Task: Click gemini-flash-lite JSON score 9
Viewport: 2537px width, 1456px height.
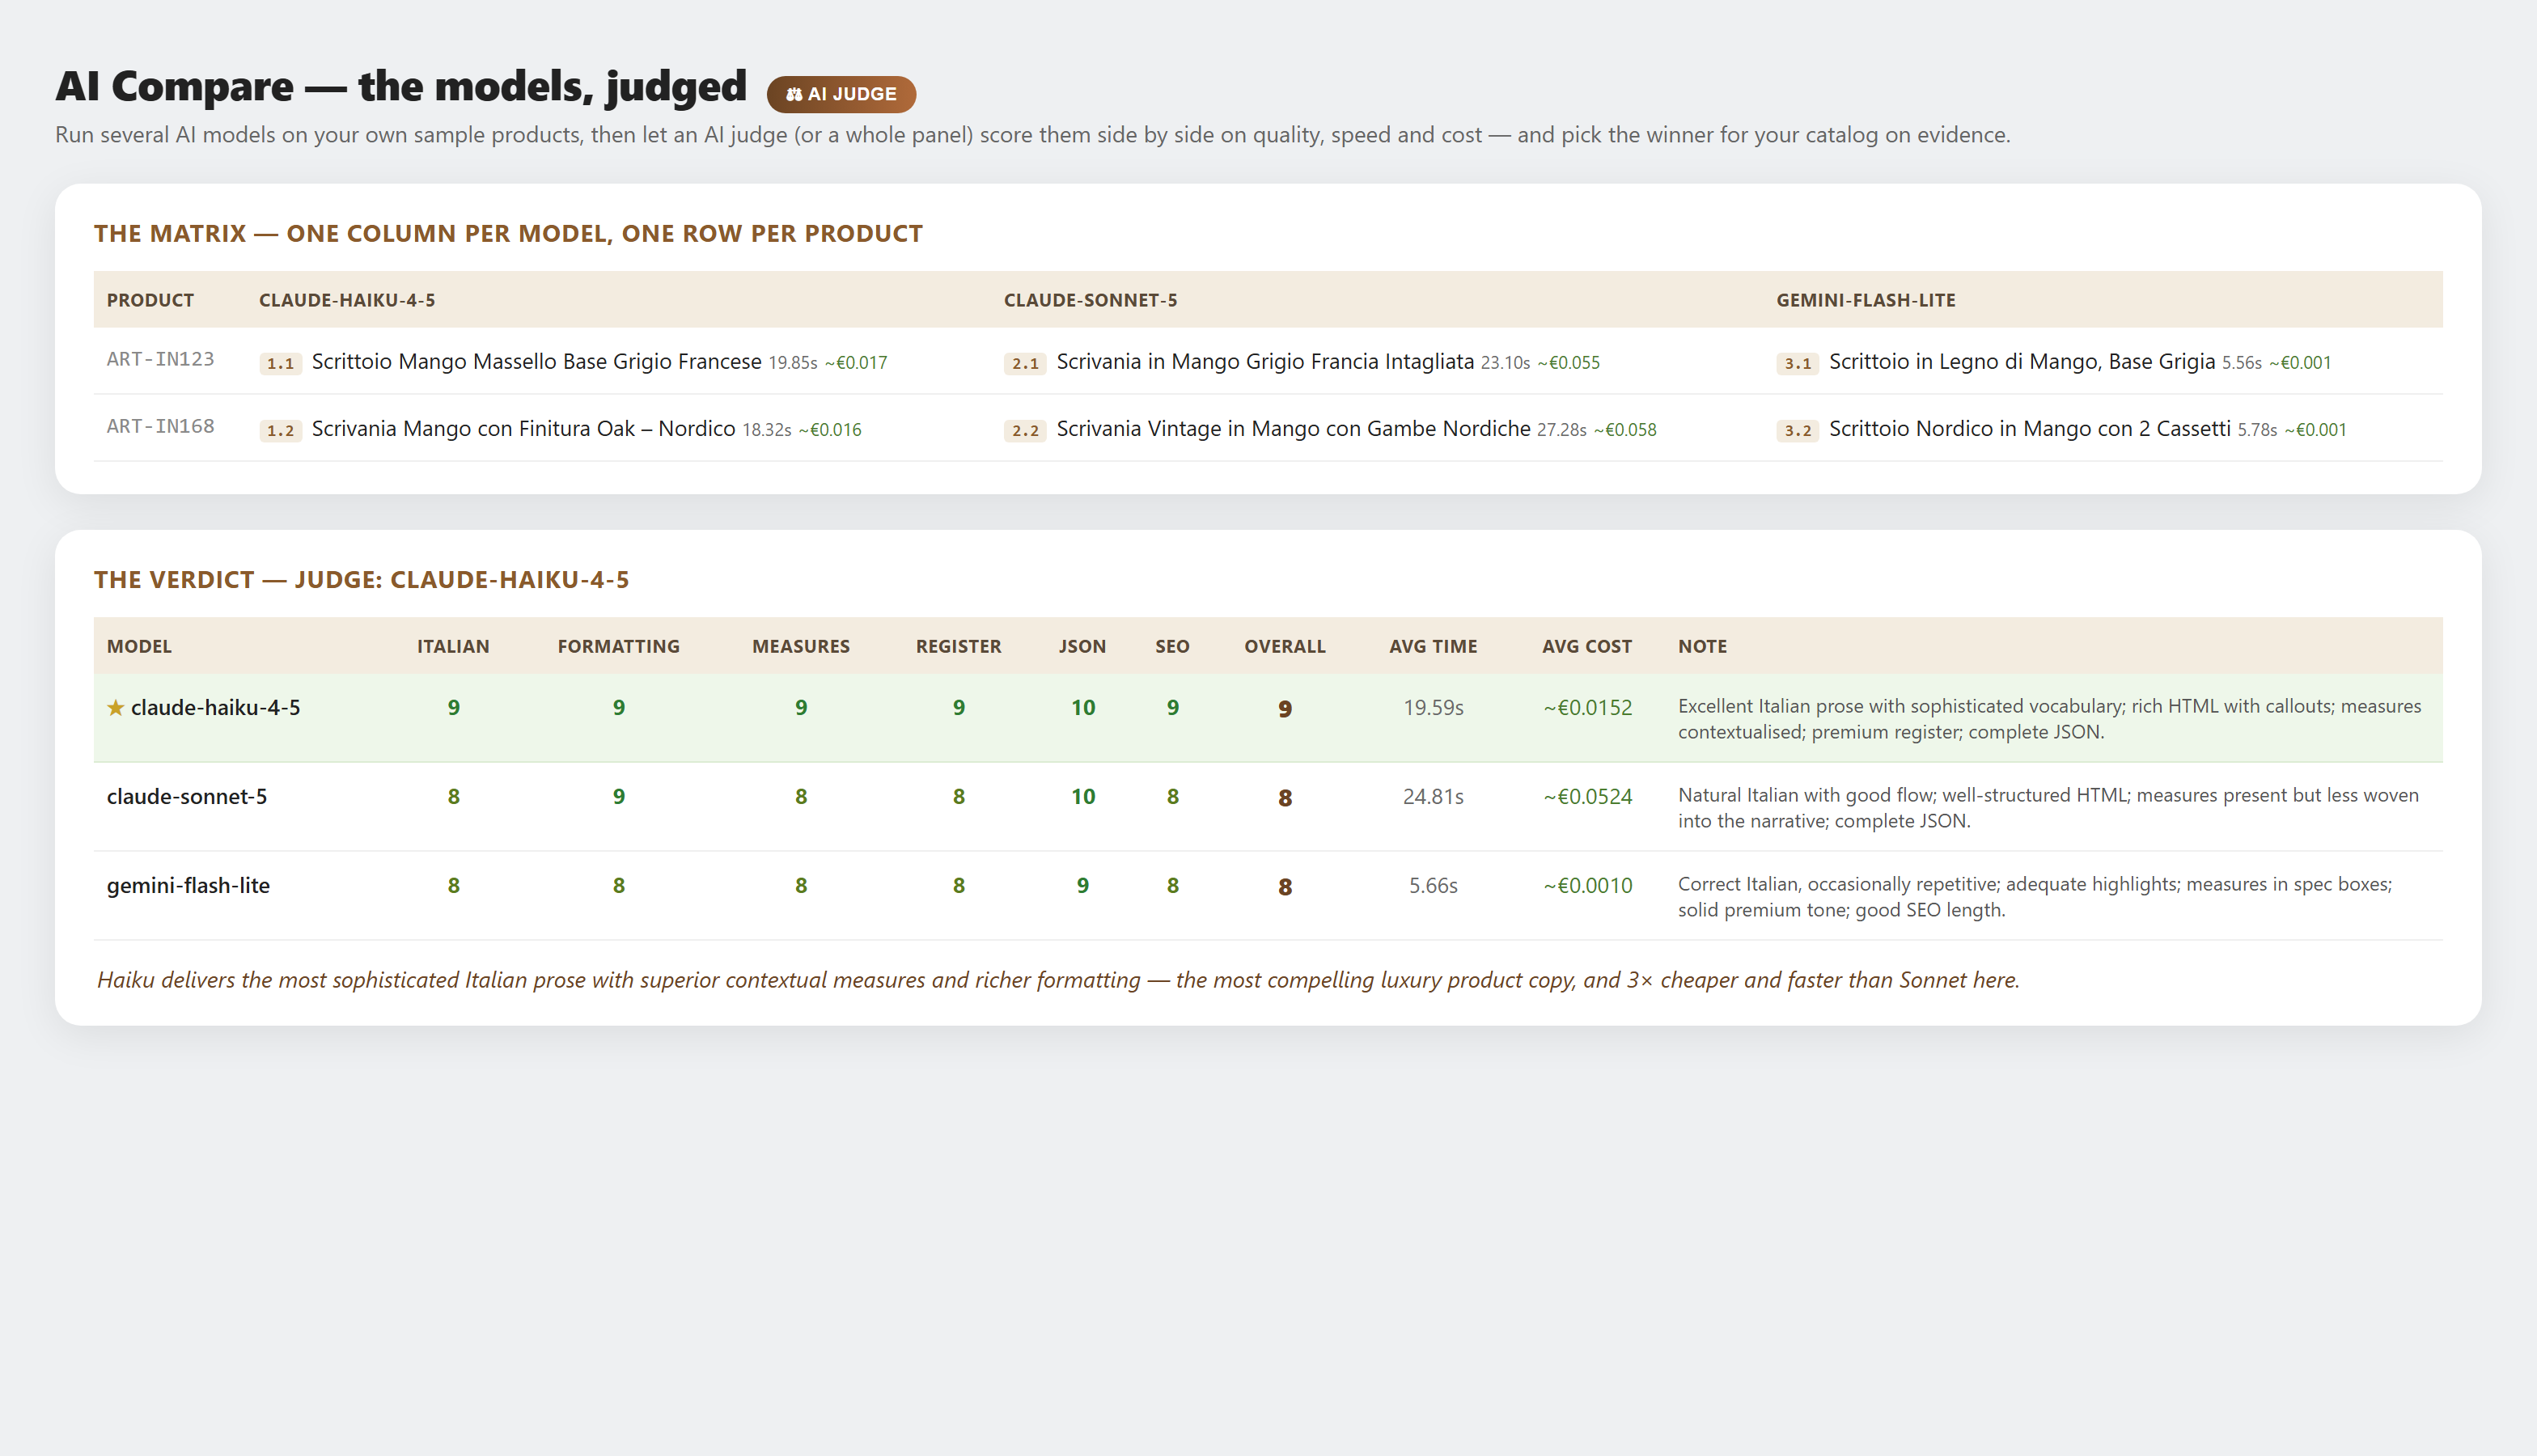Action: pos(1083,886)
